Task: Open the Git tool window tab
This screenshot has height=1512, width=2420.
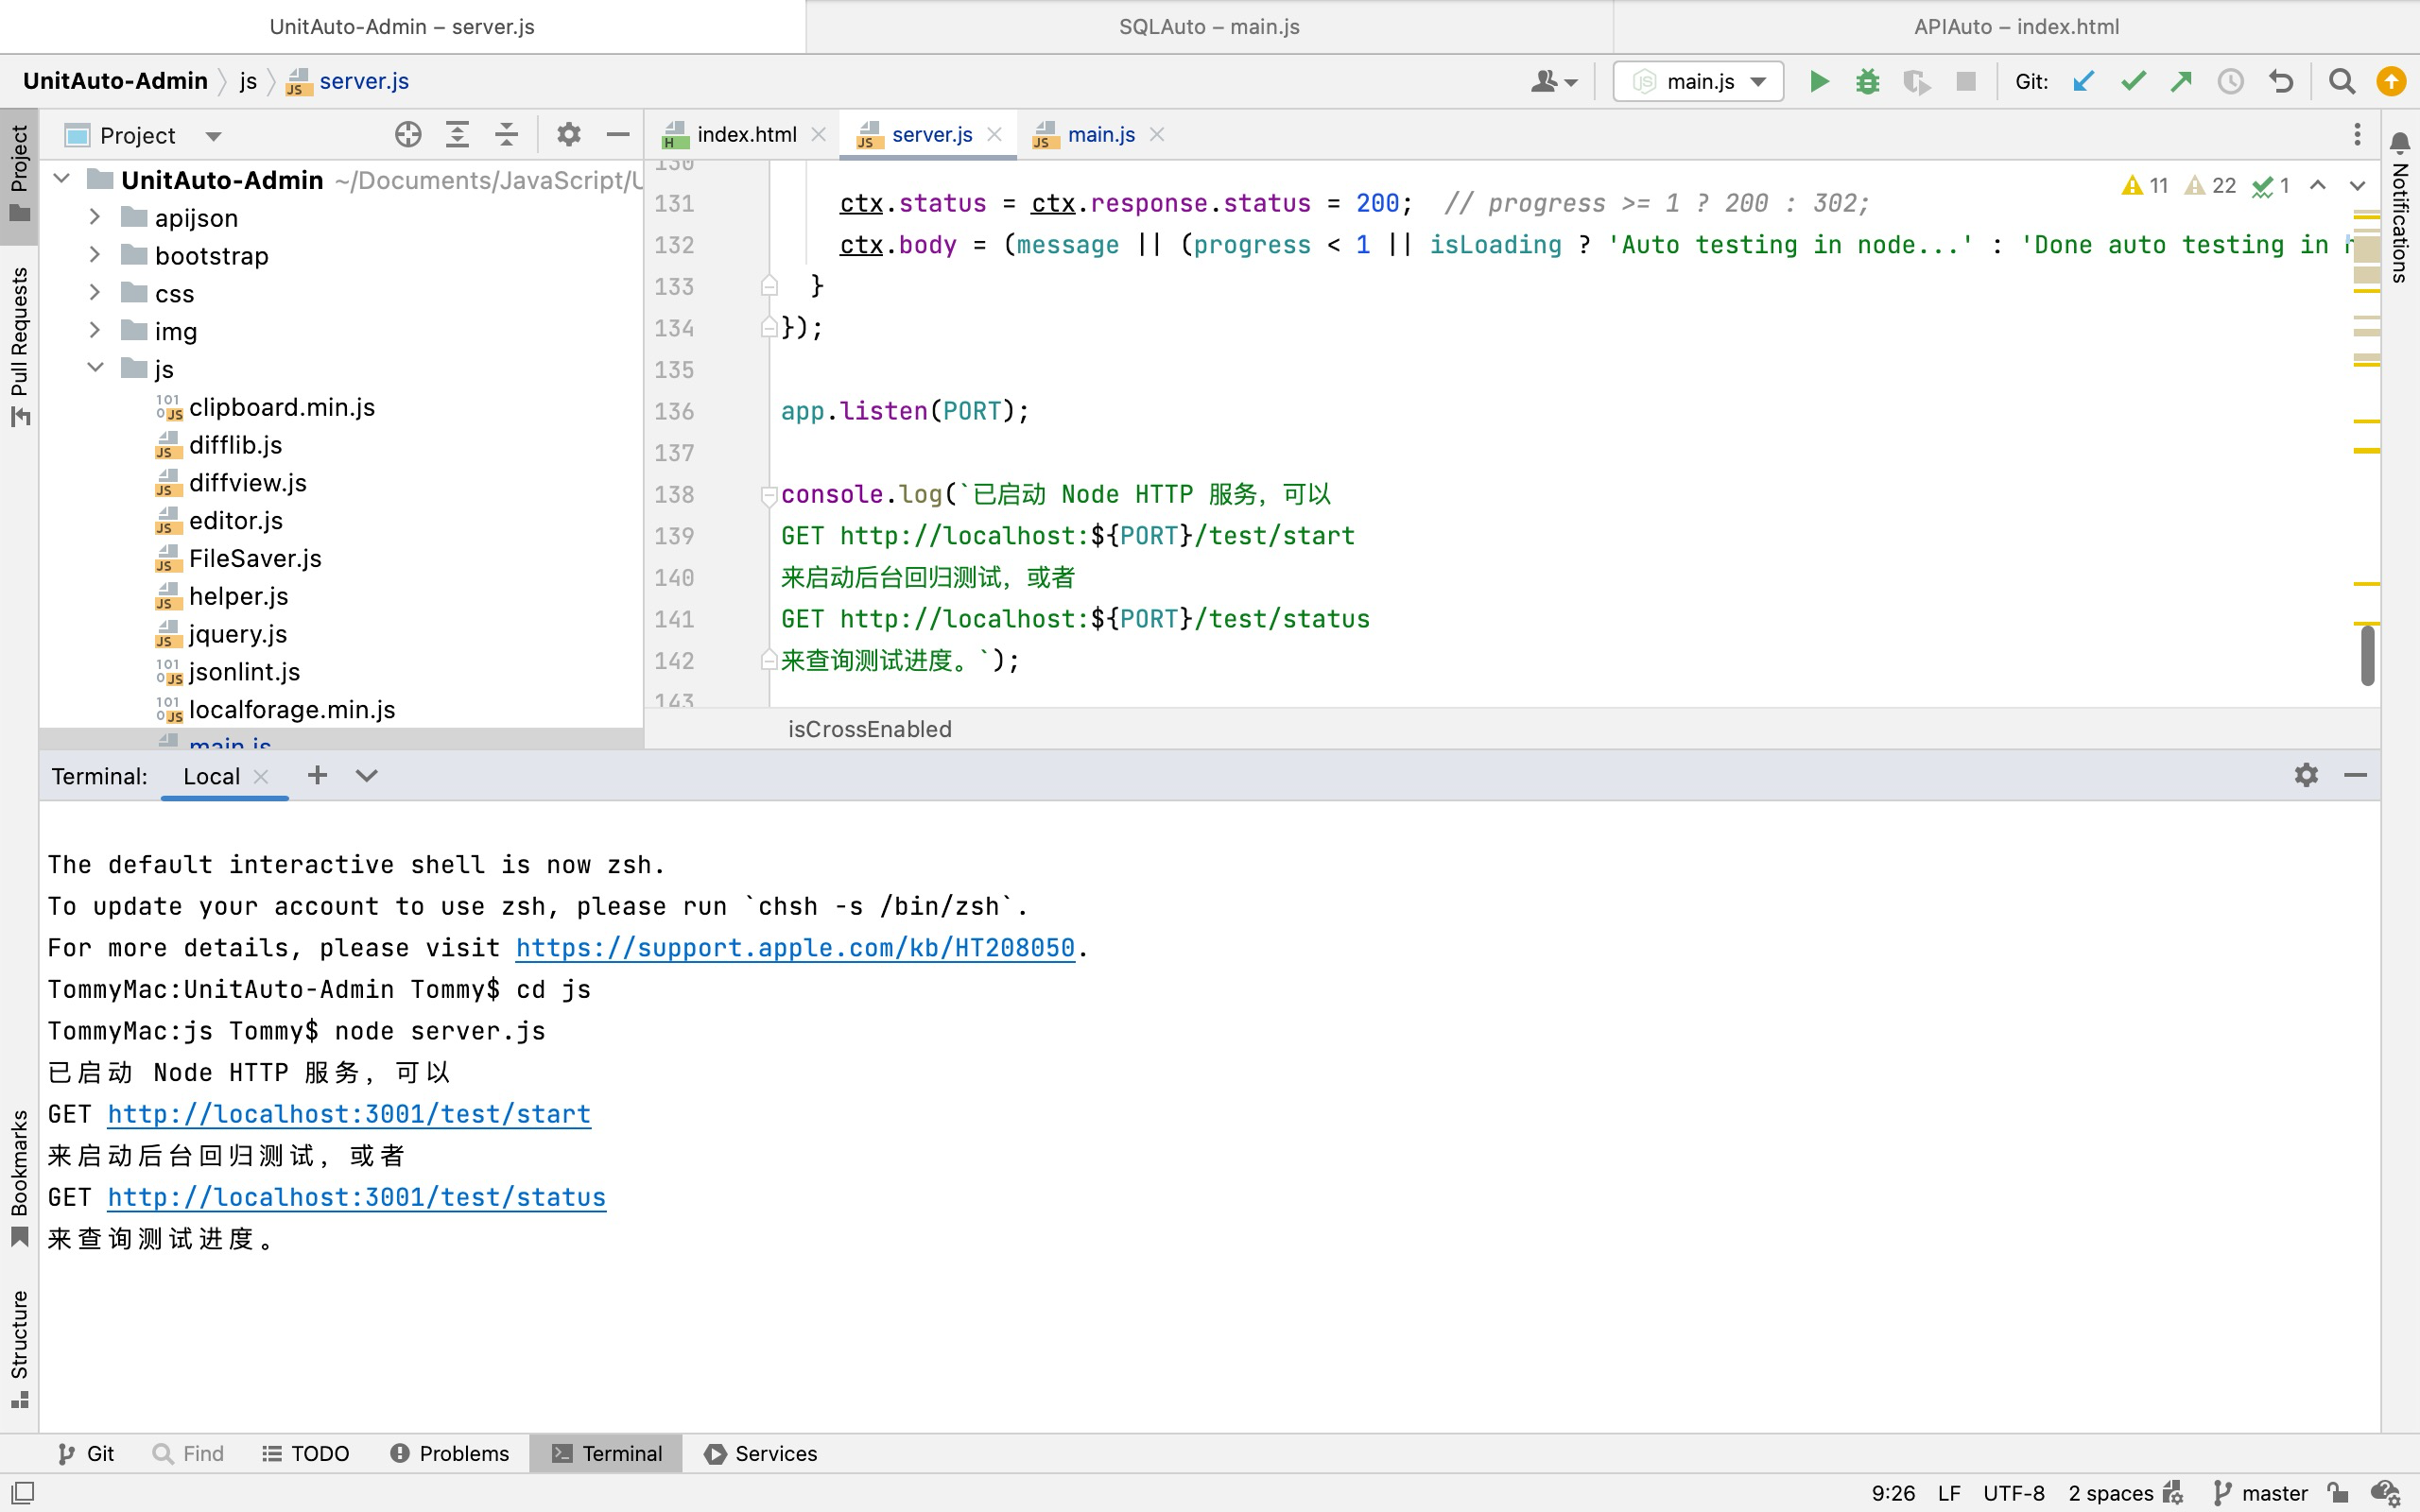Action: coord(86,1453)
